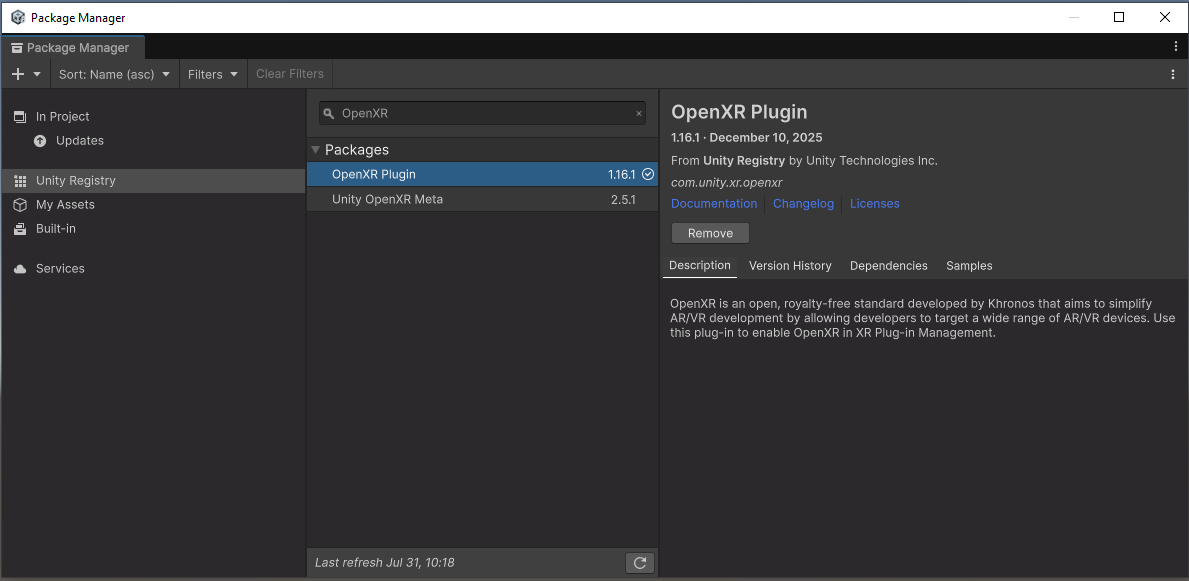The image size is (1189, 581).
Task: Open the add package dropdown arrow
Action: pyautogui.click(x=37, y=74)
